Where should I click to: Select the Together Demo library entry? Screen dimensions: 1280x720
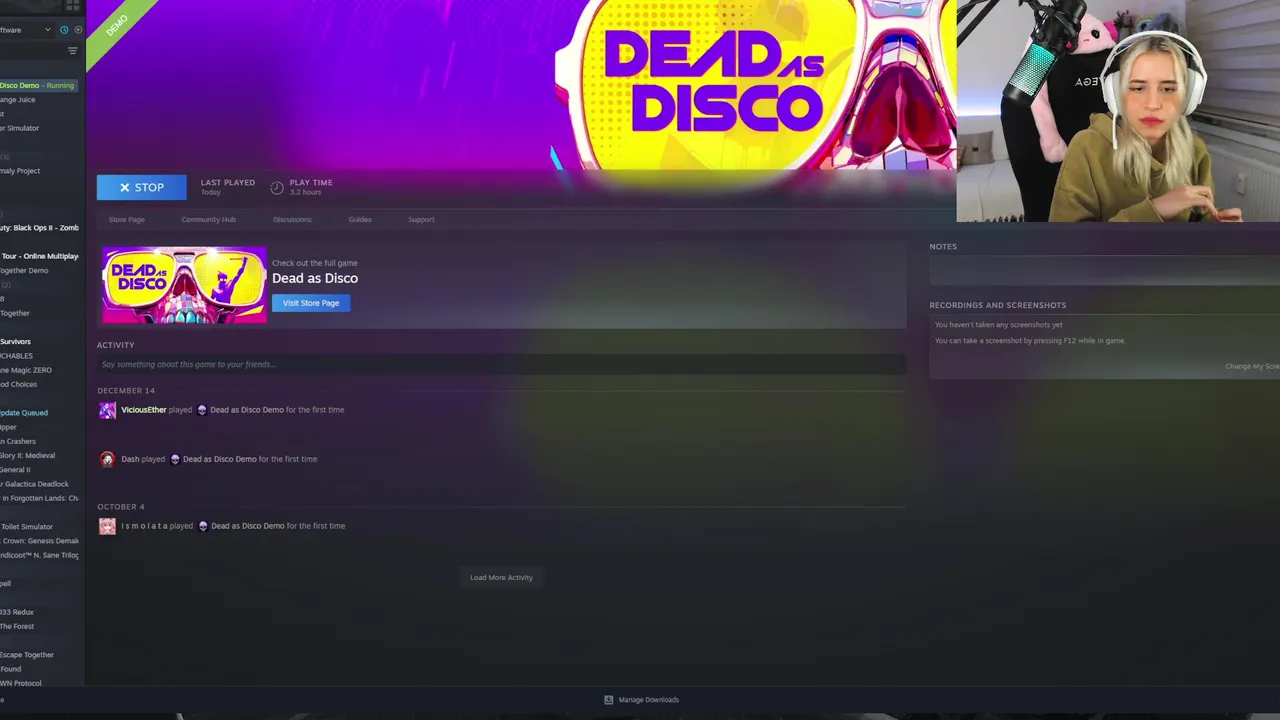pyautogui.click(x=24, y=271)
